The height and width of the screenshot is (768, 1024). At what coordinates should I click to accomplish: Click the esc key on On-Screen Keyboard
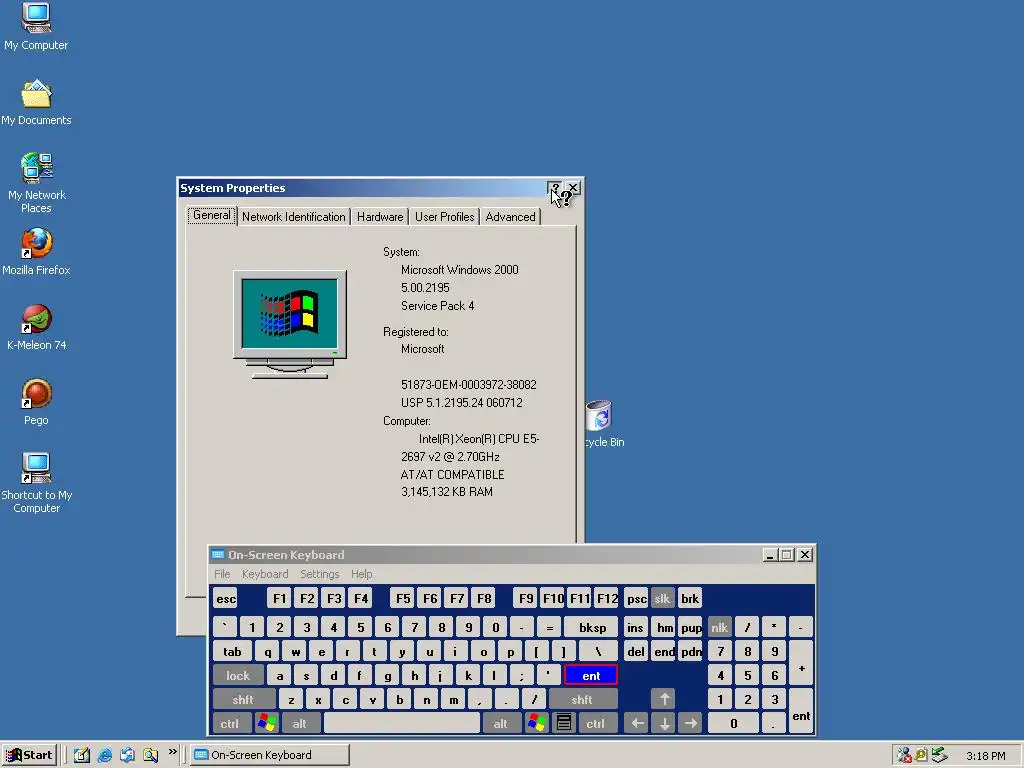click(226, 599)
